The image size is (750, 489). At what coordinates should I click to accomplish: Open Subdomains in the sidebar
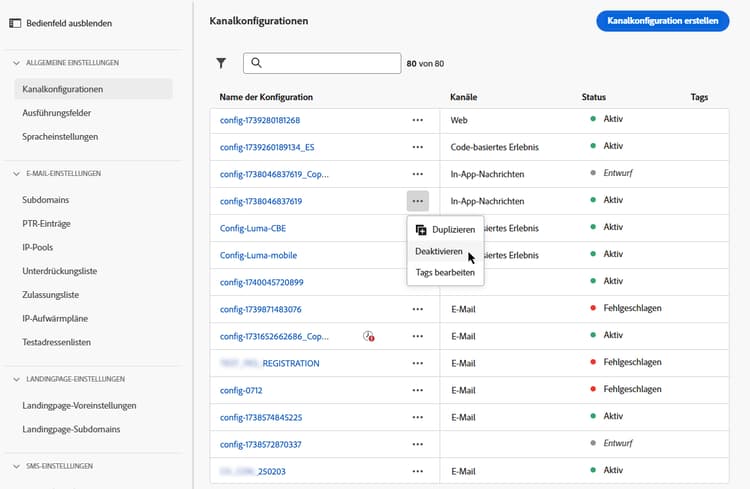pyautogui.click(x=46, y=200)
